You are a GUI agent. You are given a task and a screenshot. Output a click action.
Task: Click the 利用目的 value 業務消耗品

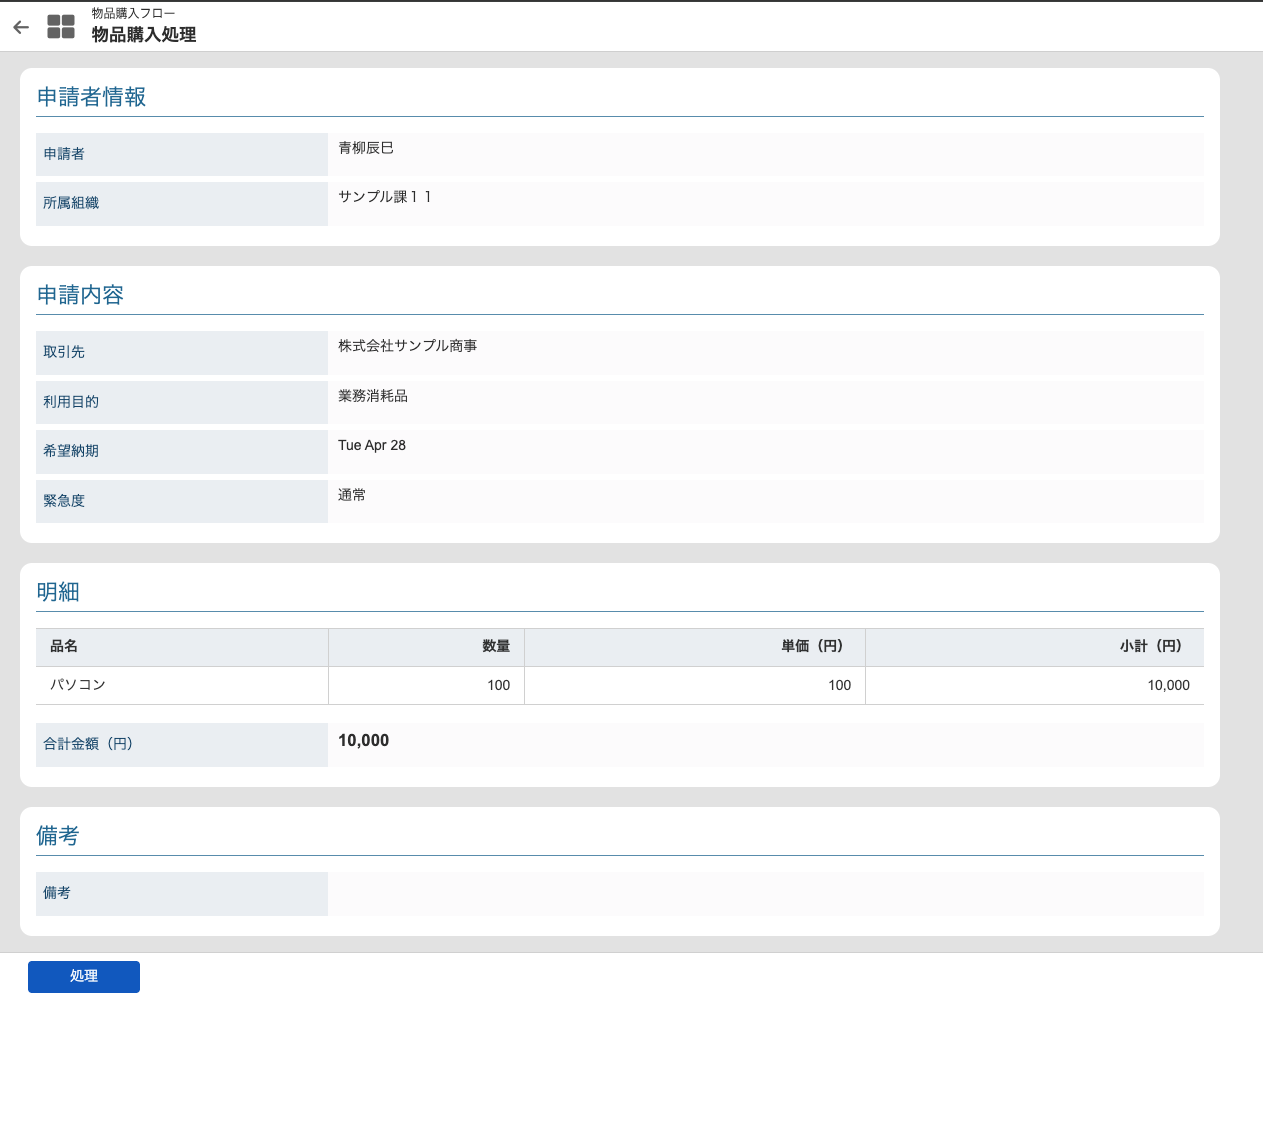pyautogui.click(x=373, y=396)
